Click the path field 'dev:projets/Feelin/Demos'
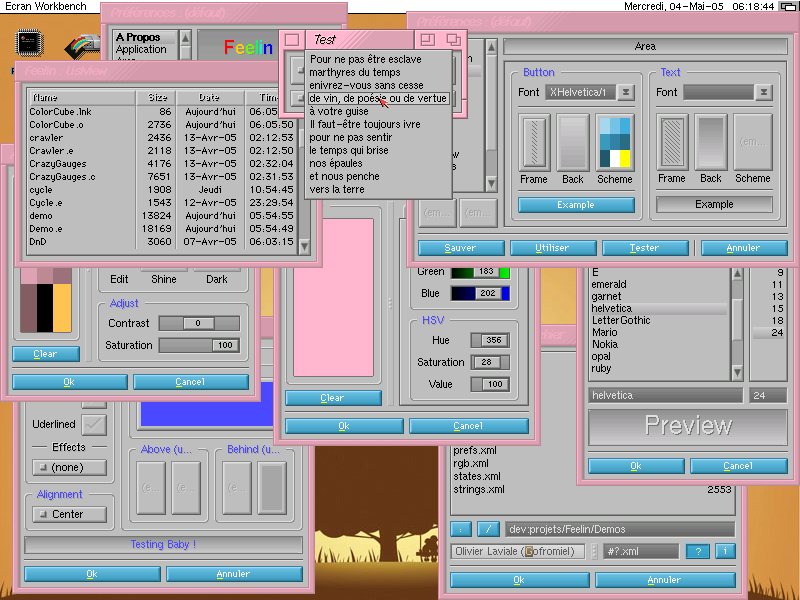This screenshot has width=800, height=600. click(619, 529)
